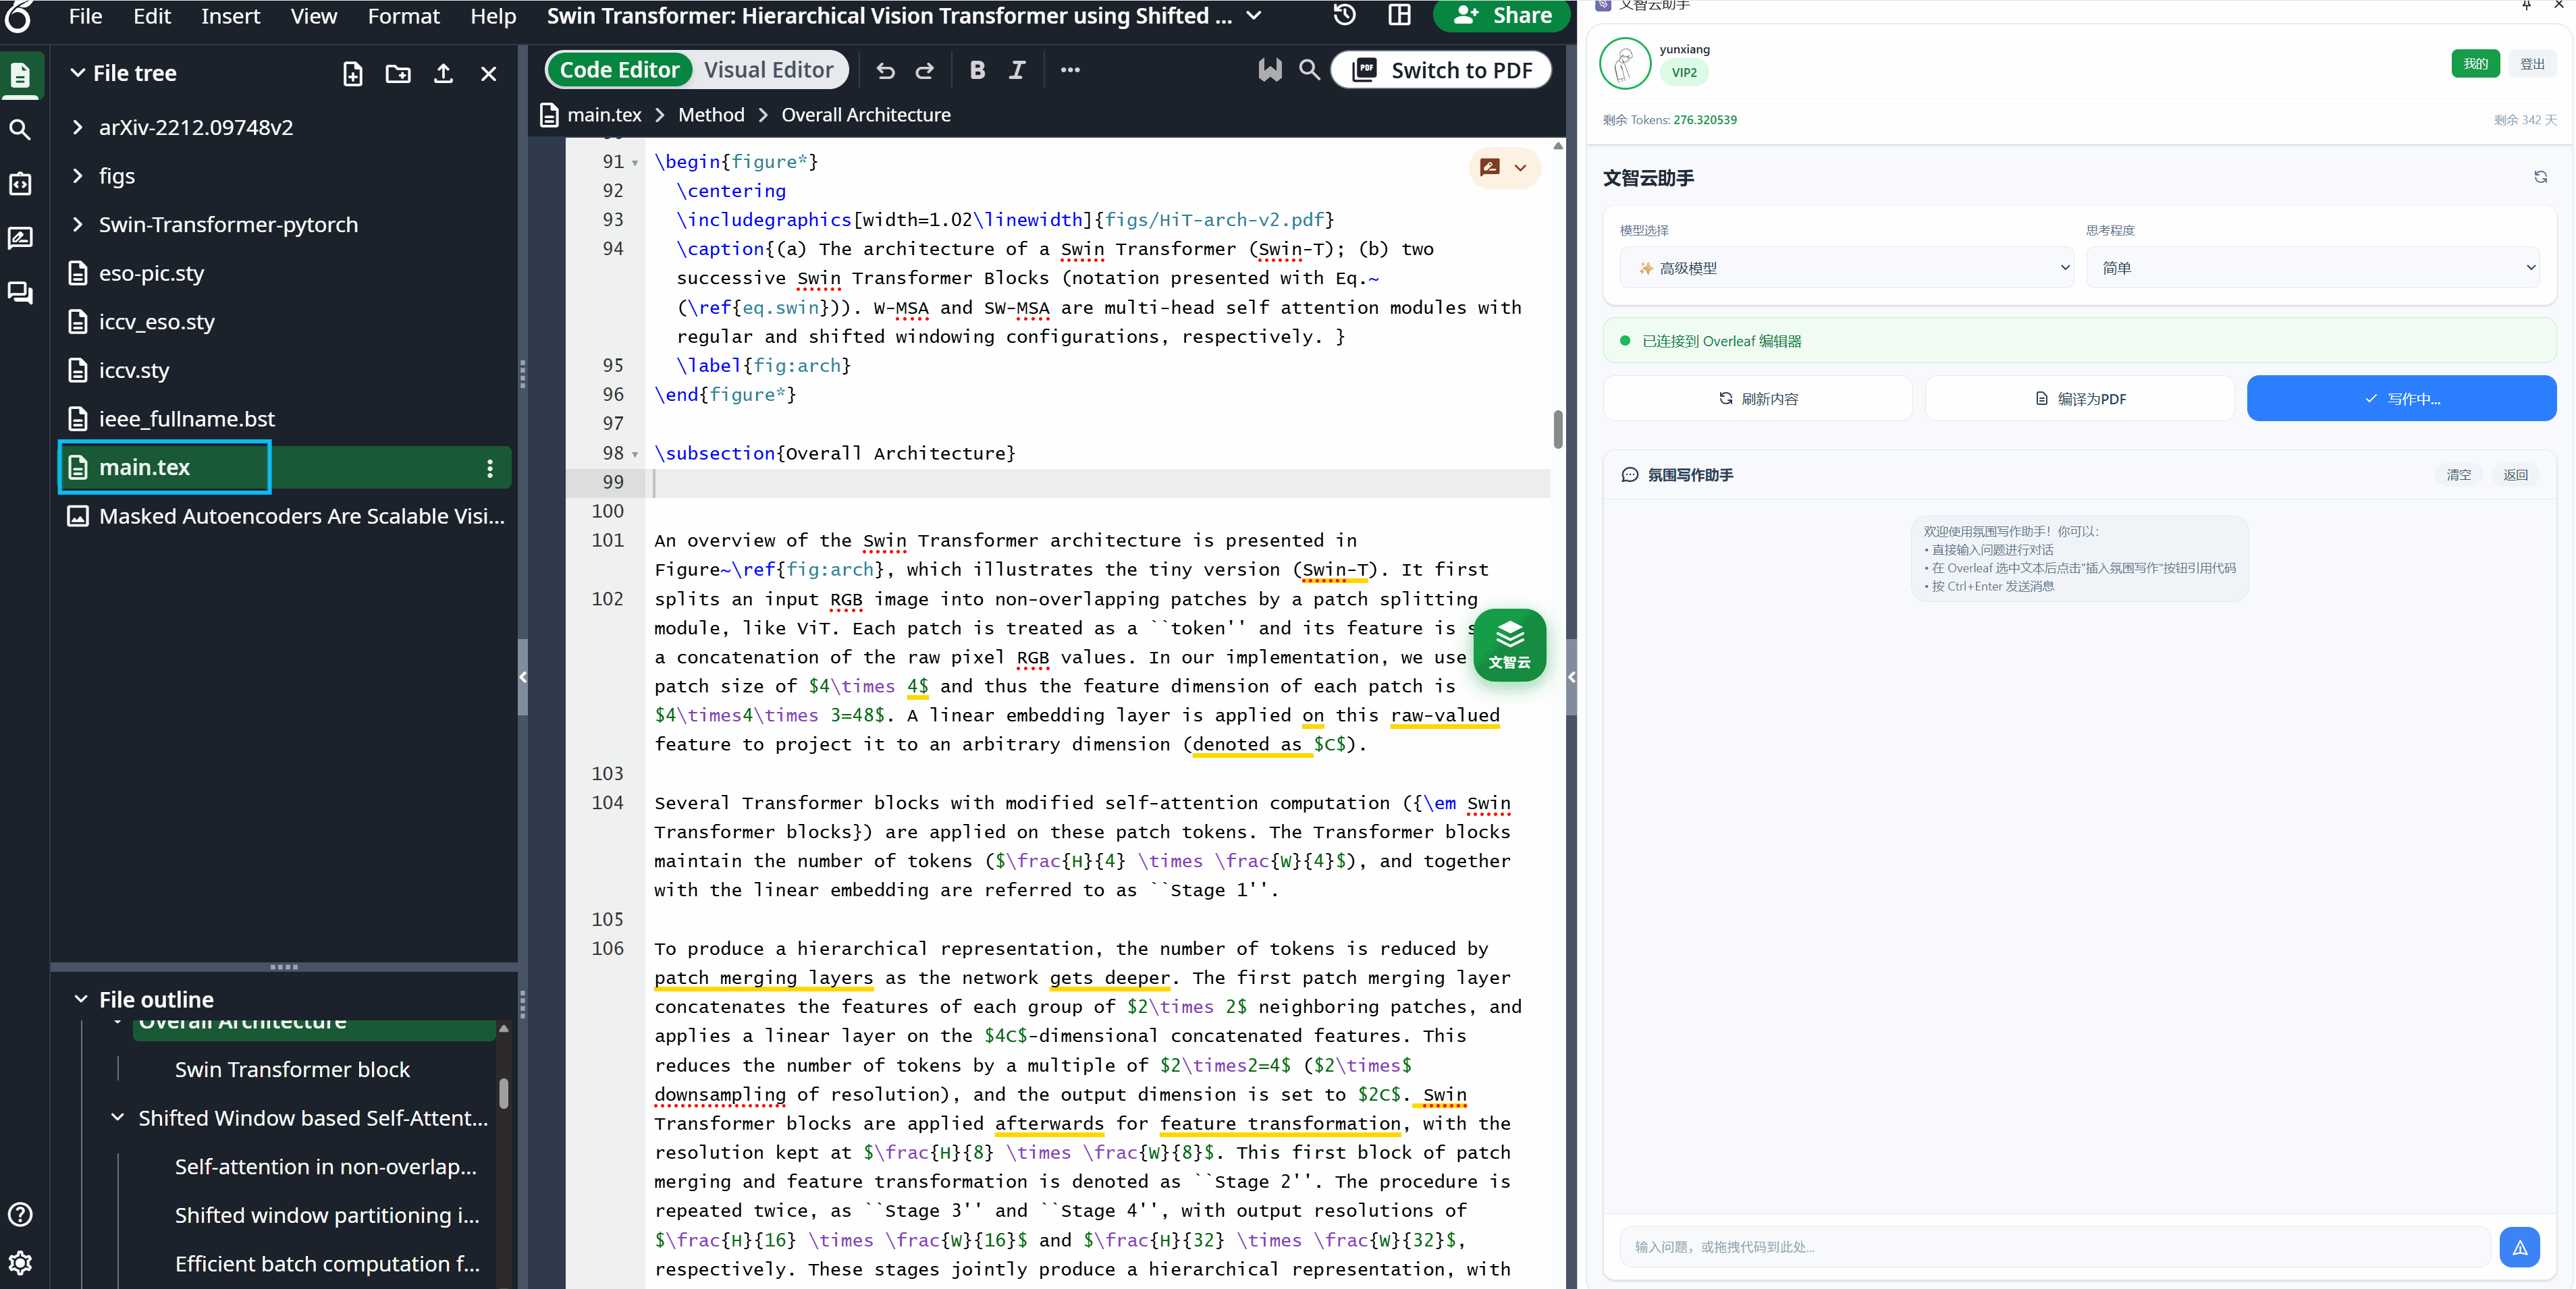The height and width of the screenshot is (1289, 2576).
Task: Open the Insert menu
Action: click(x=230, y=16)
